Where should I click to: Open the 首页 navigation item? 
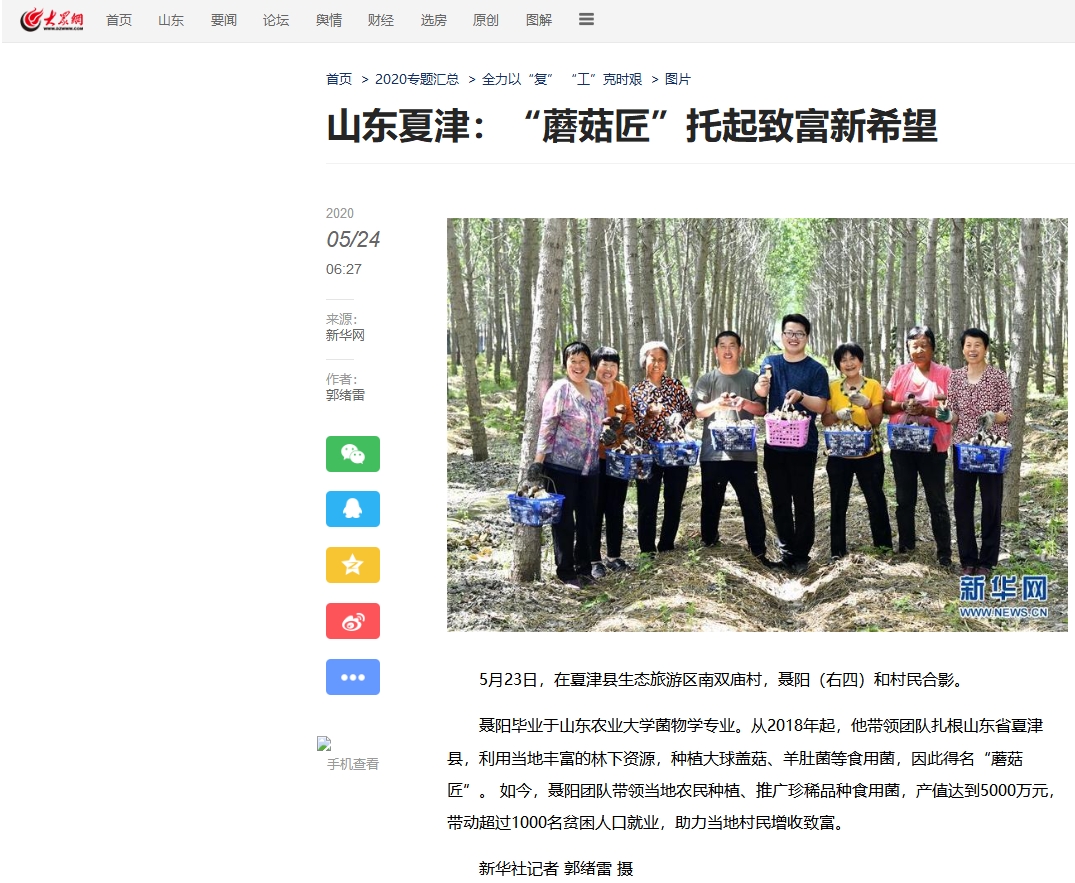click(x=119, y=20)
